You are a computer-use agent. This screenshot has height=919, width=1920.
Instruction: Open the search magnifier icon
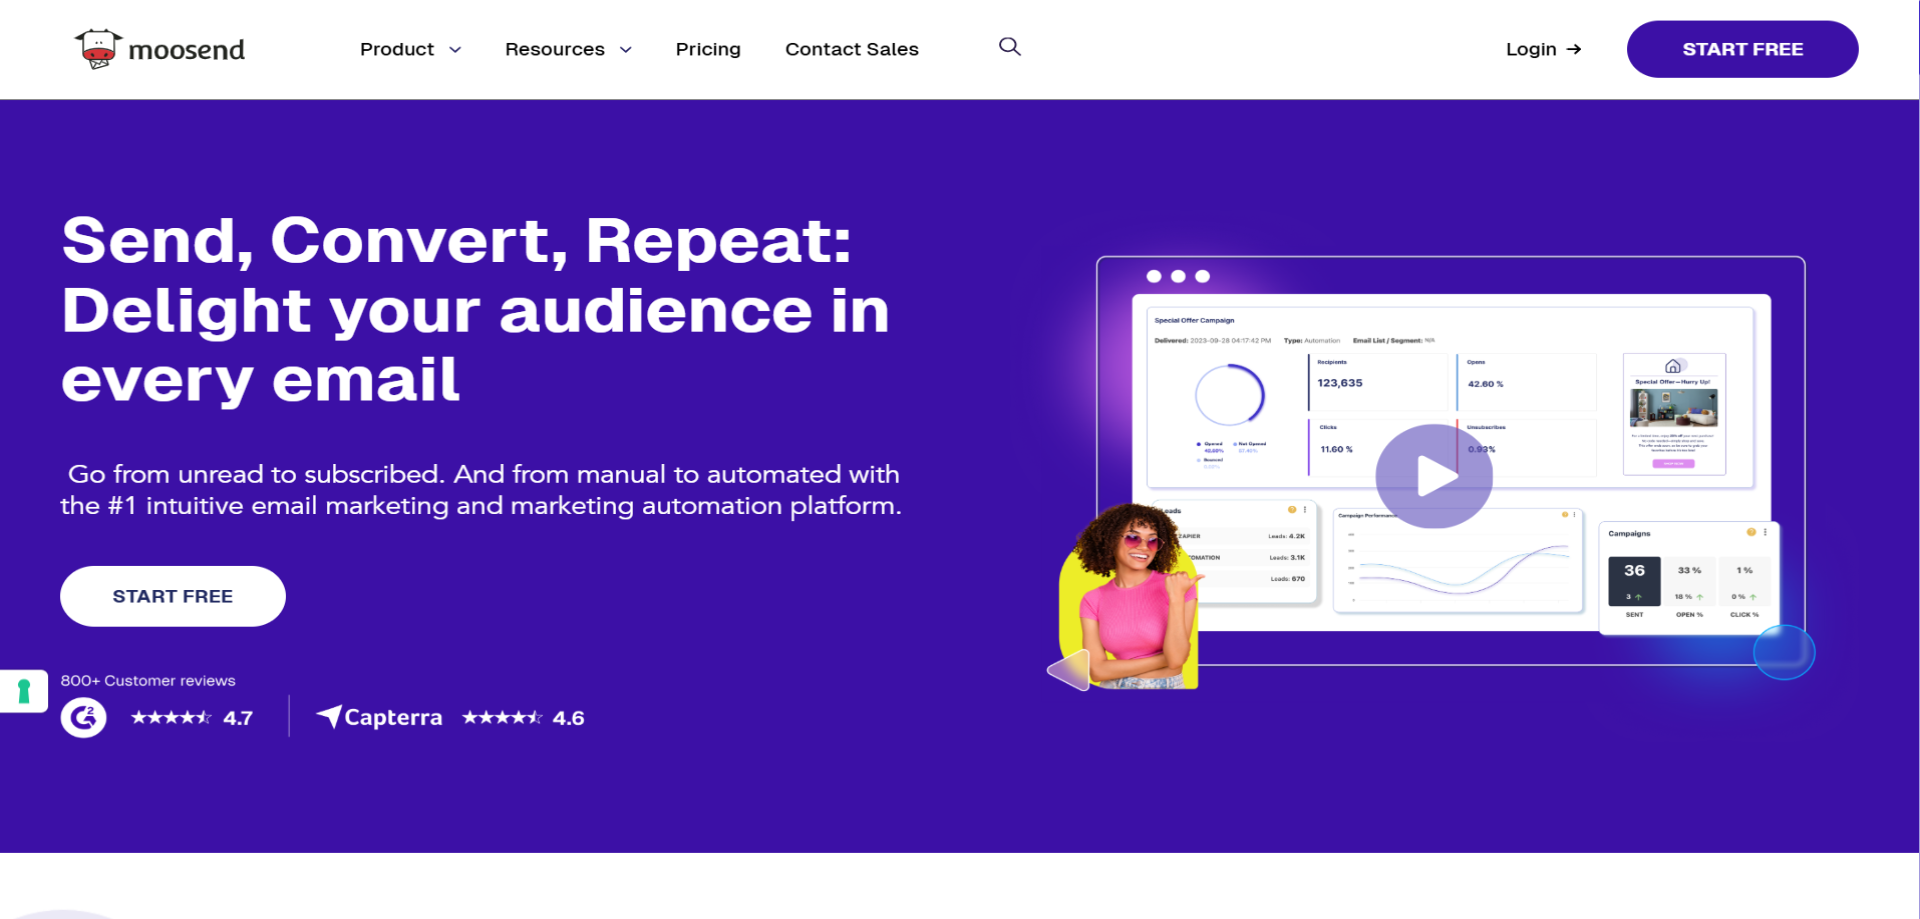[x=1010, y=47]
